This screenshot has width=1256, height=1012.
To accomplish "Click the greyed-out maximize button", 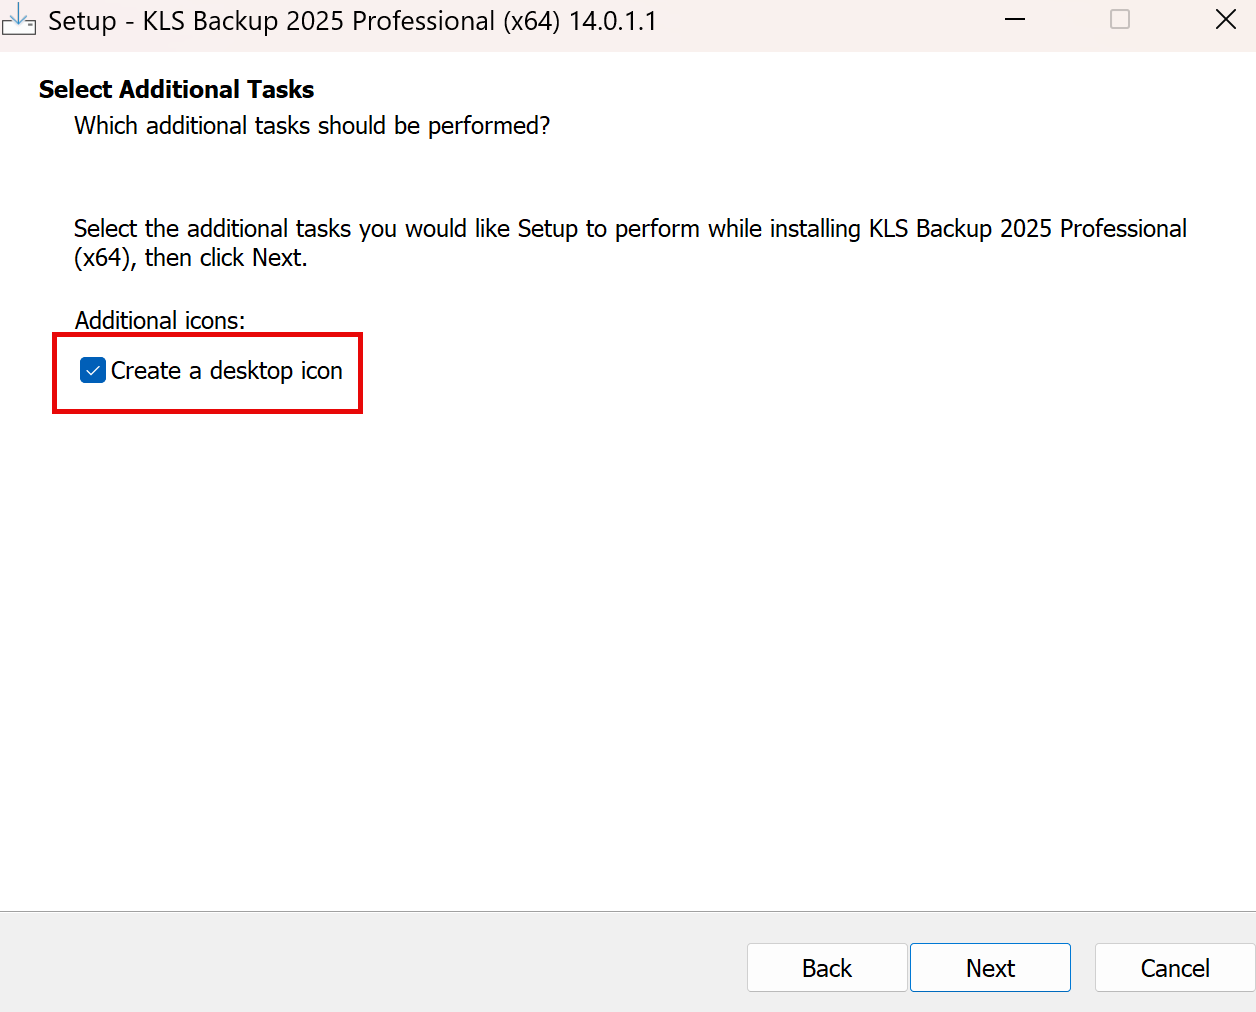I will pos(1120,20).
